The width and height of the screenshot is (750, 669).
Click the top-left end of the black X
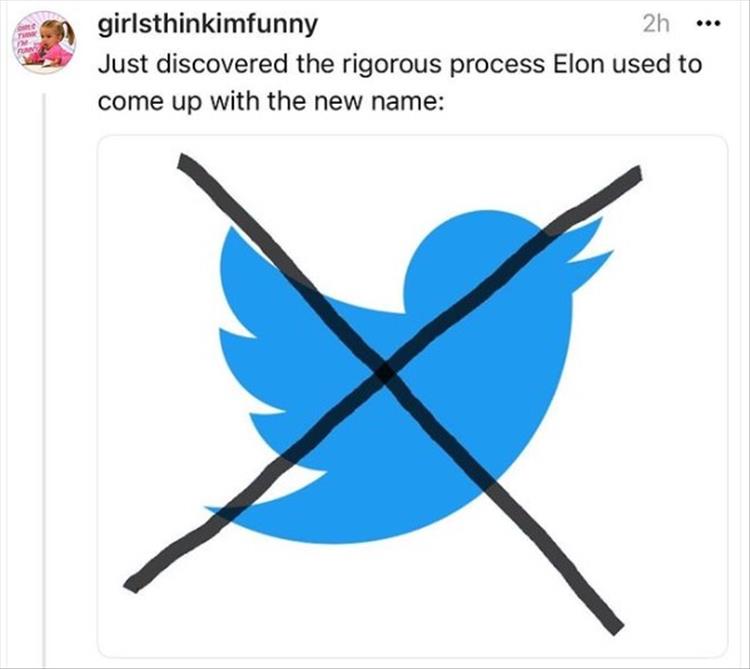click(x=186, y=163)
